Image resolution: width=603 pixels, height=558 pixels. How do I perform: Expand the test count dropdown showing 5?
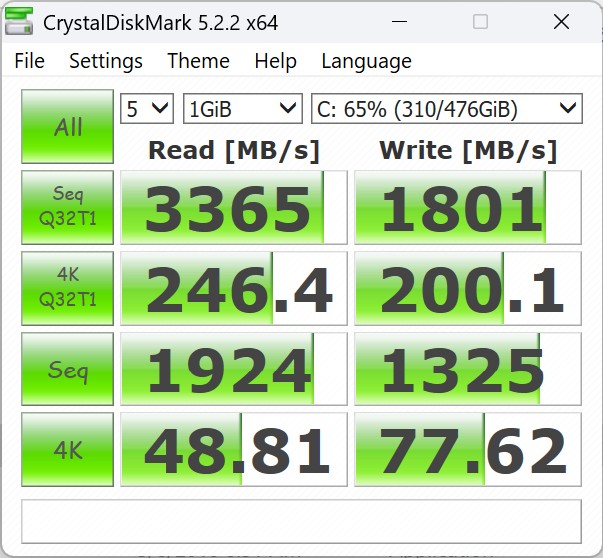(147, 108)
